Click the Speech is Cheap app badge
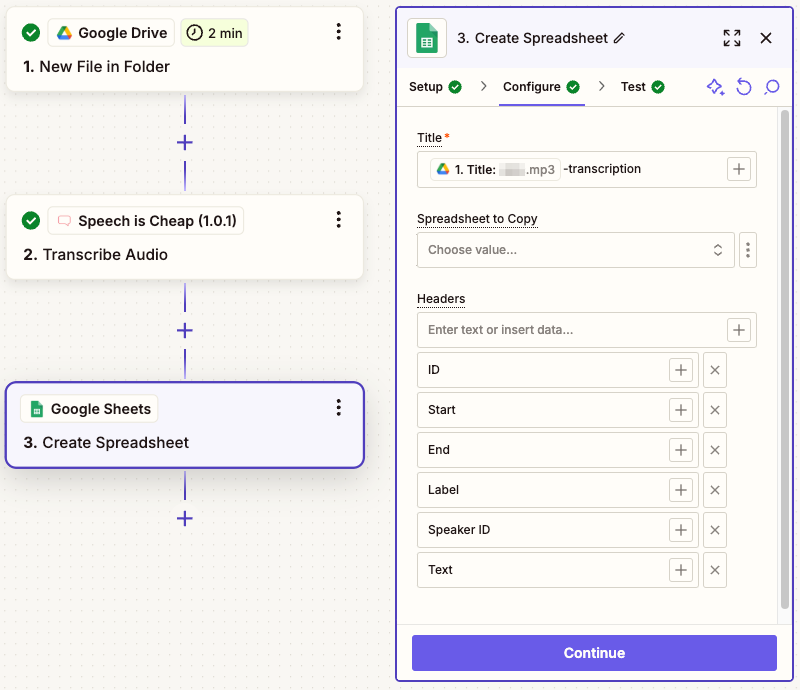The height and width of the screenshot is (690, 800). (x=145, y=220)
